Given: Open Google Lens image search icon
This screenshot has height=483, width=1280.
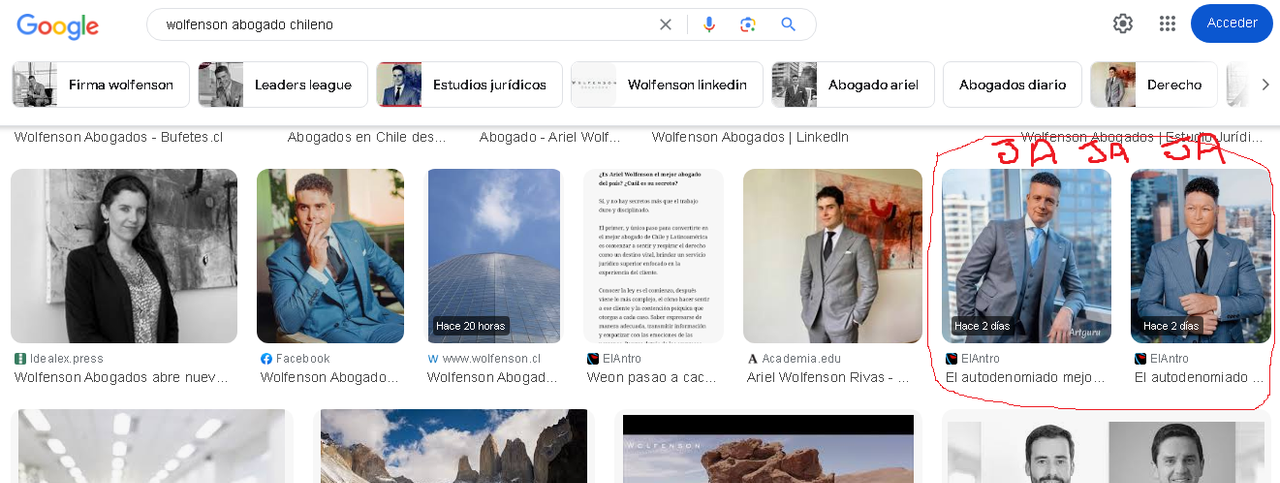Looking at the screenshot, I should click(748, 24).
